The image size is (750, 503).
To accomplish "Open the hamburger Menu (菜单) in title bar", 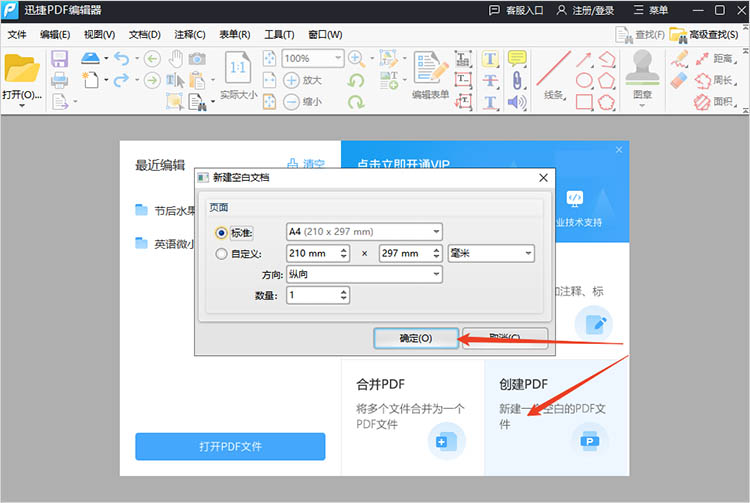I will point(651,11).
